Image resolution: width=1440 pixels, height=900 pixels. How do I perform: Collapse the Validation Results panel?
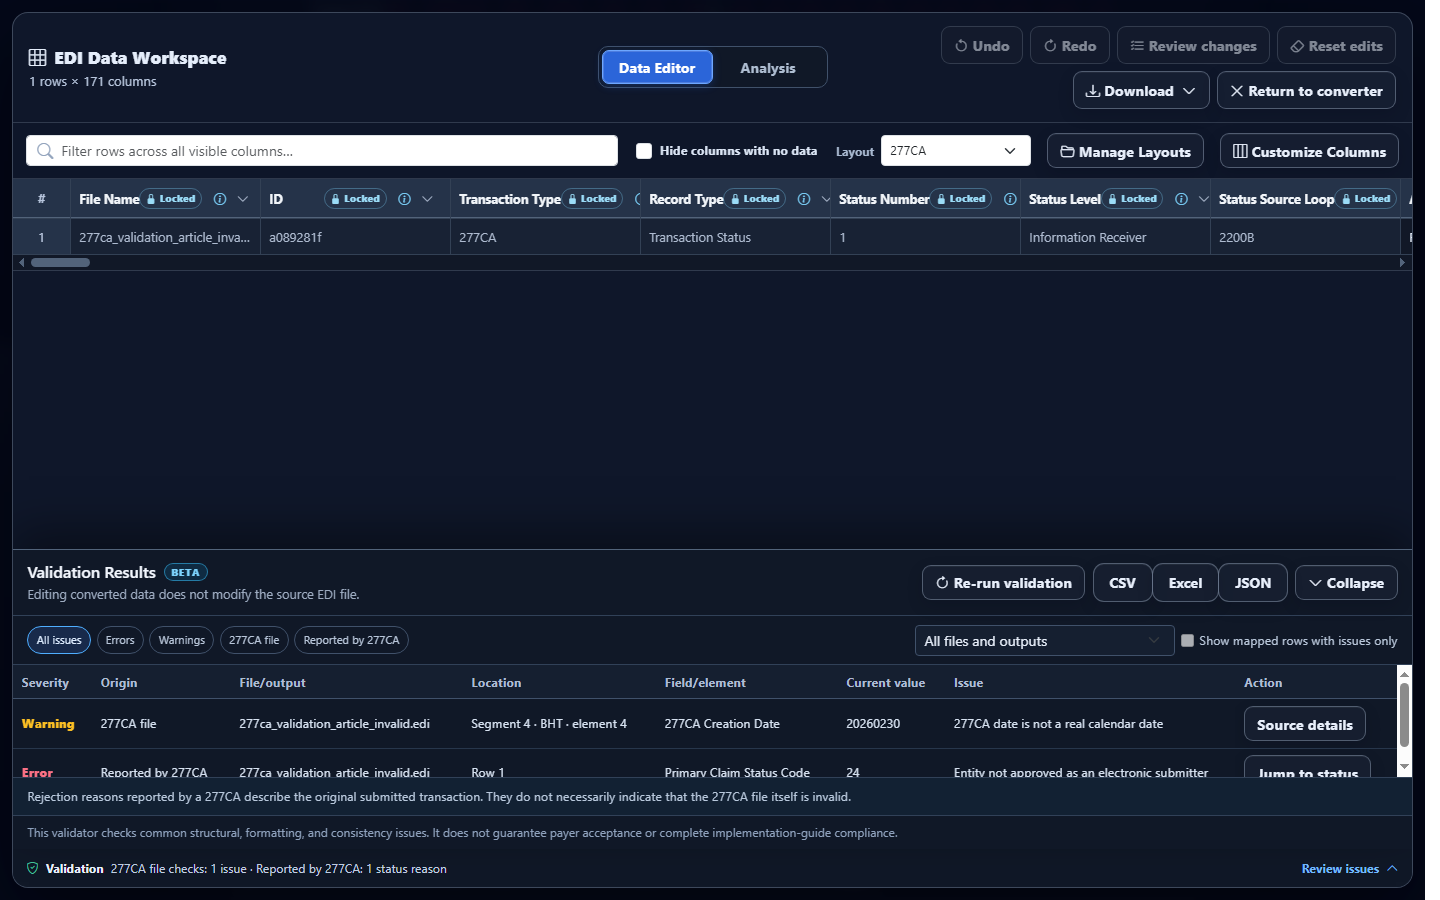(x=1346, y=583)
